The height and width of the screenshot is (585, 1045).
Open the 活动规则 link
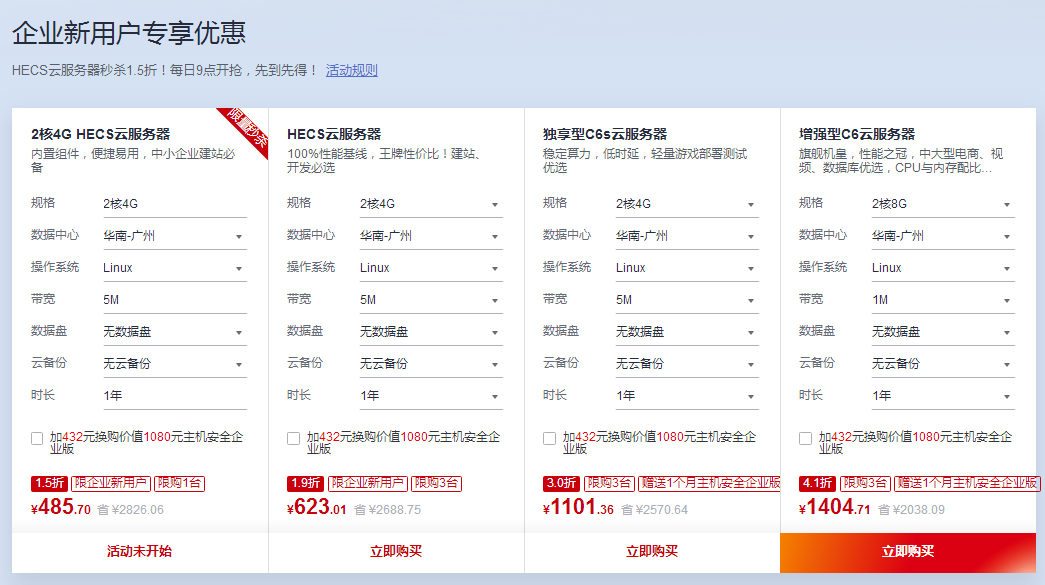coord(351,70)
